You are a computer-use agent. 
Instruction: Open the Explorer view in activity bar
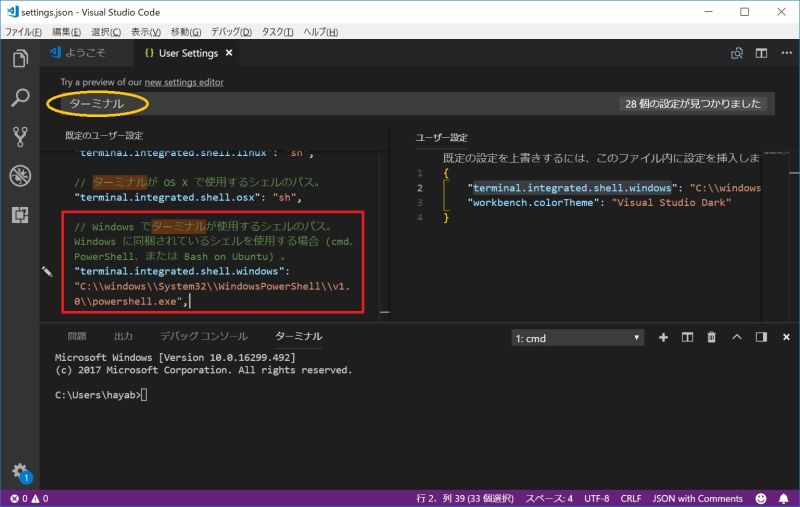click(20, 58)
